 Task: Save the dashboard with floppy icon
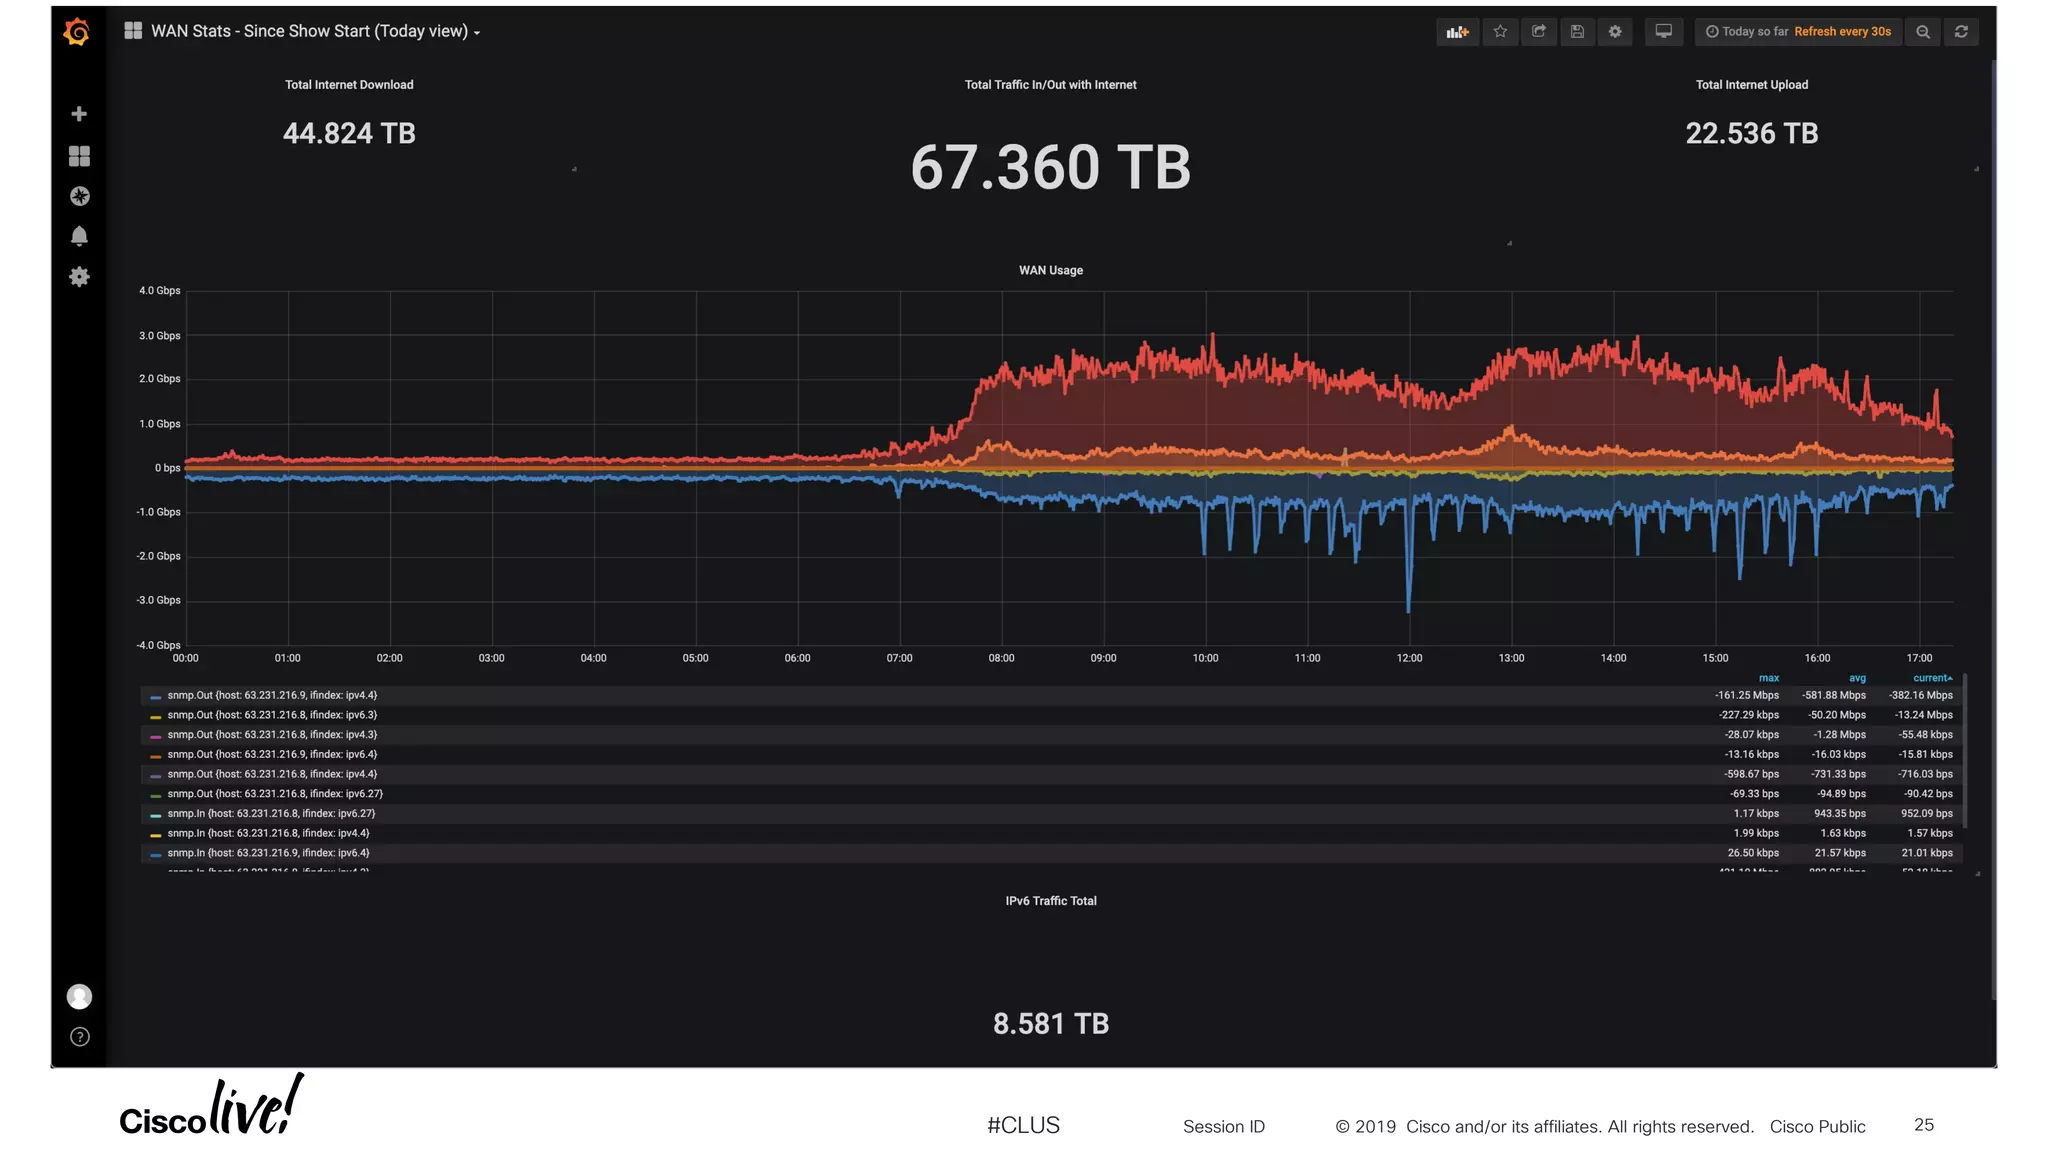(1577, 32)
